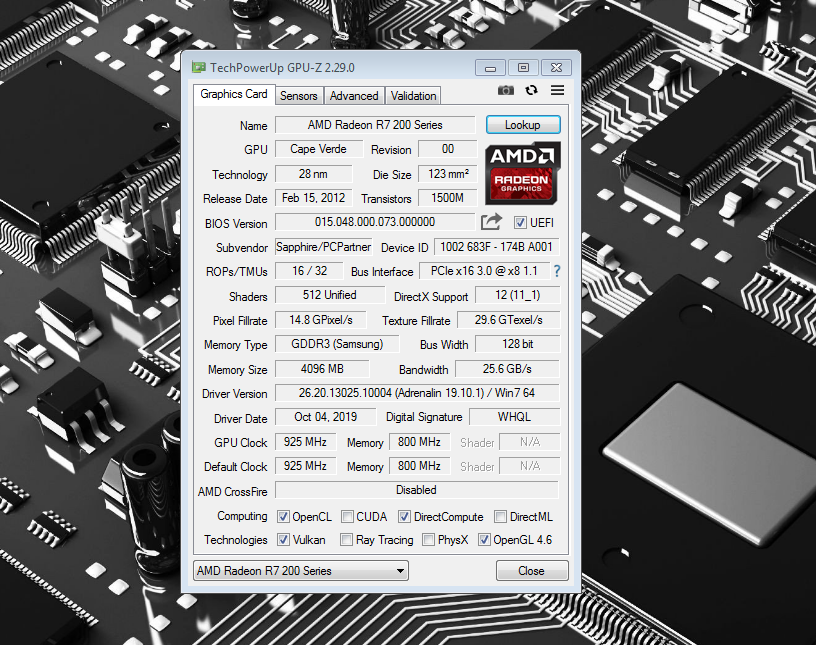The image size is (816, 645).
Task: Click the Subvendor value Sapphire/PCPartner
Action: point(323,247)
